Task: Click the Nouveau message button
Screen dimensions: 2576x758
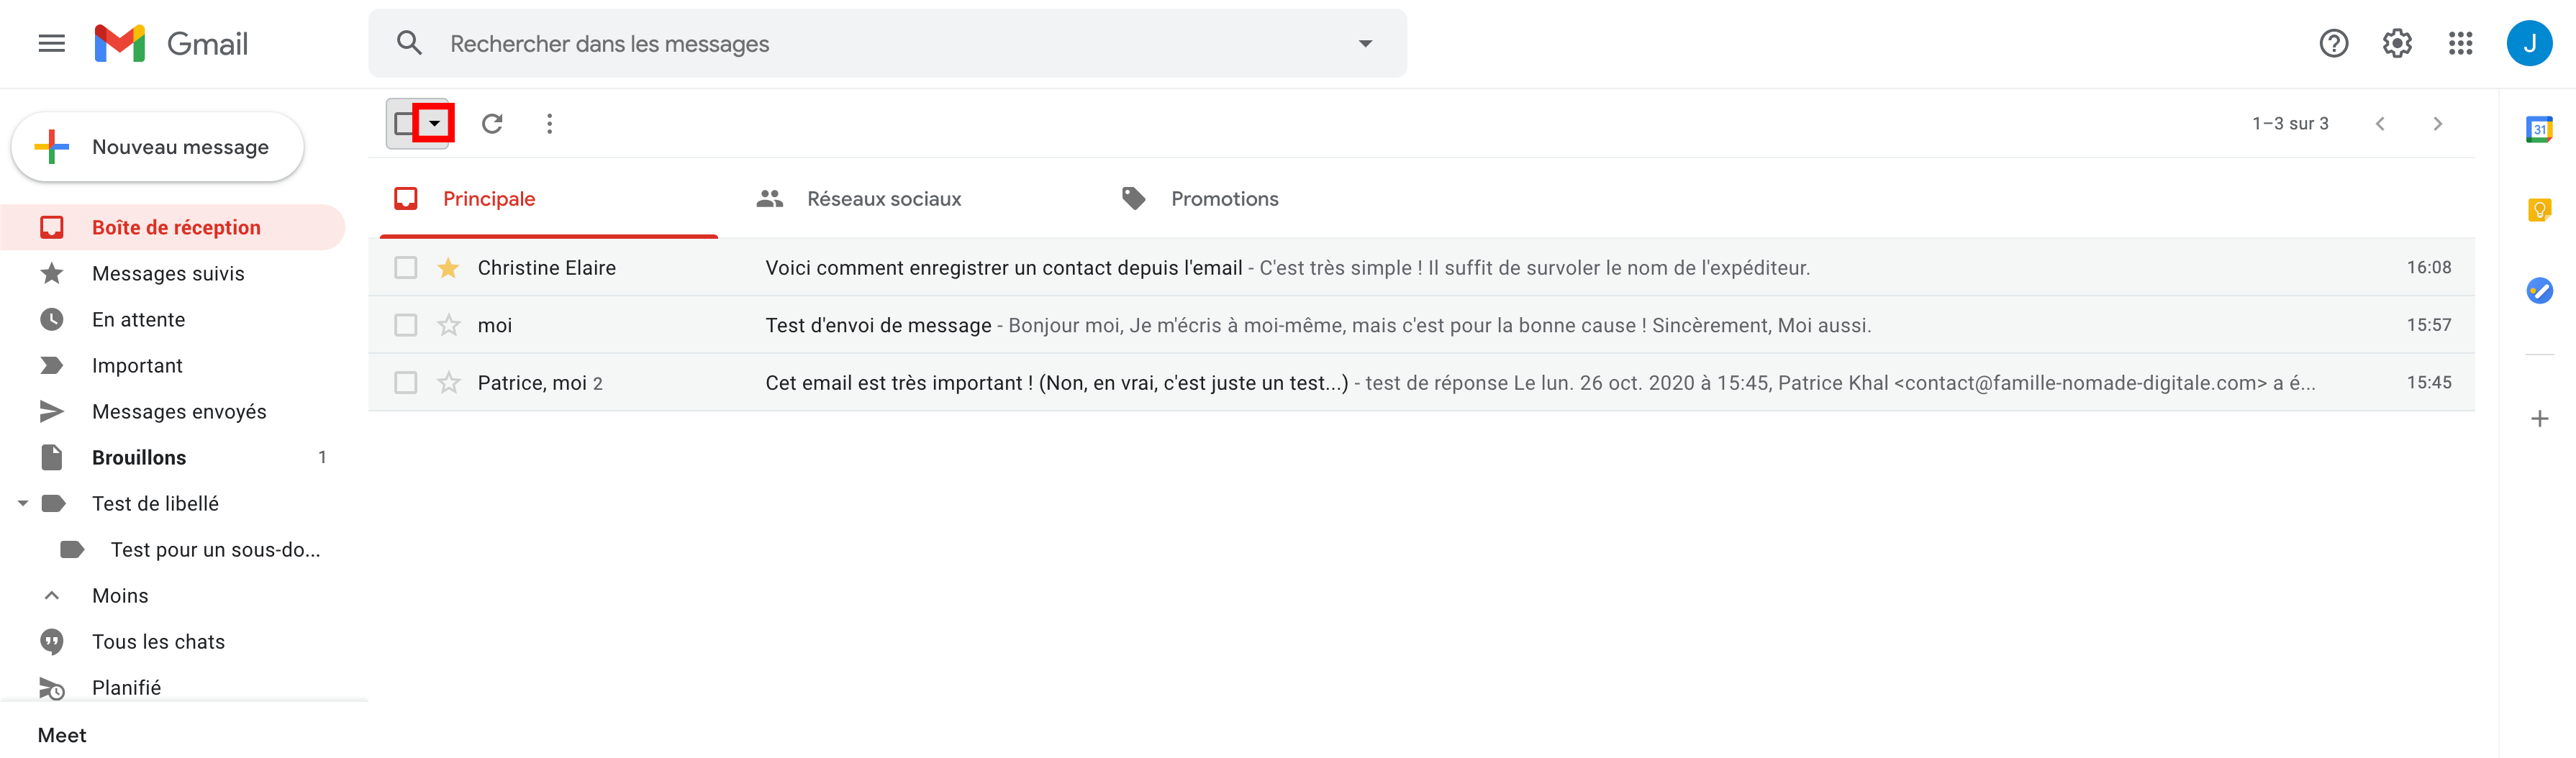Action: point(157,147)
